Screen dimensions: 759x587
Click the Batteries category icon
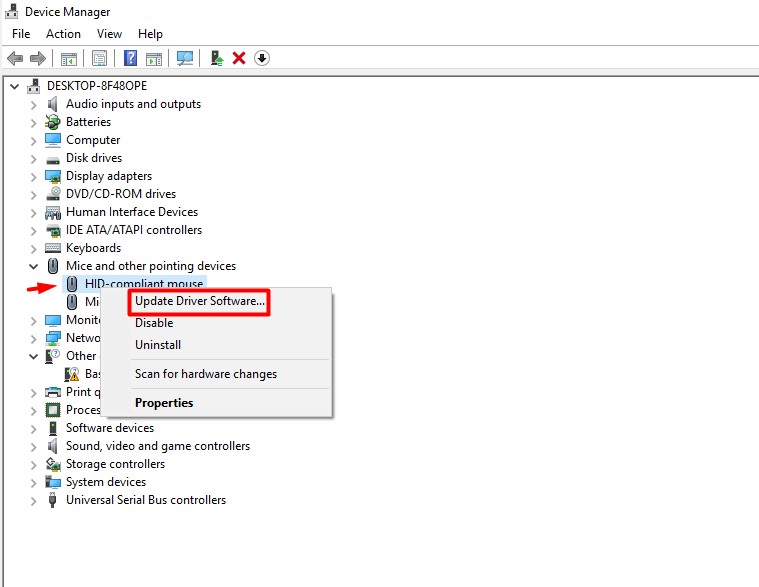[52, 122]
